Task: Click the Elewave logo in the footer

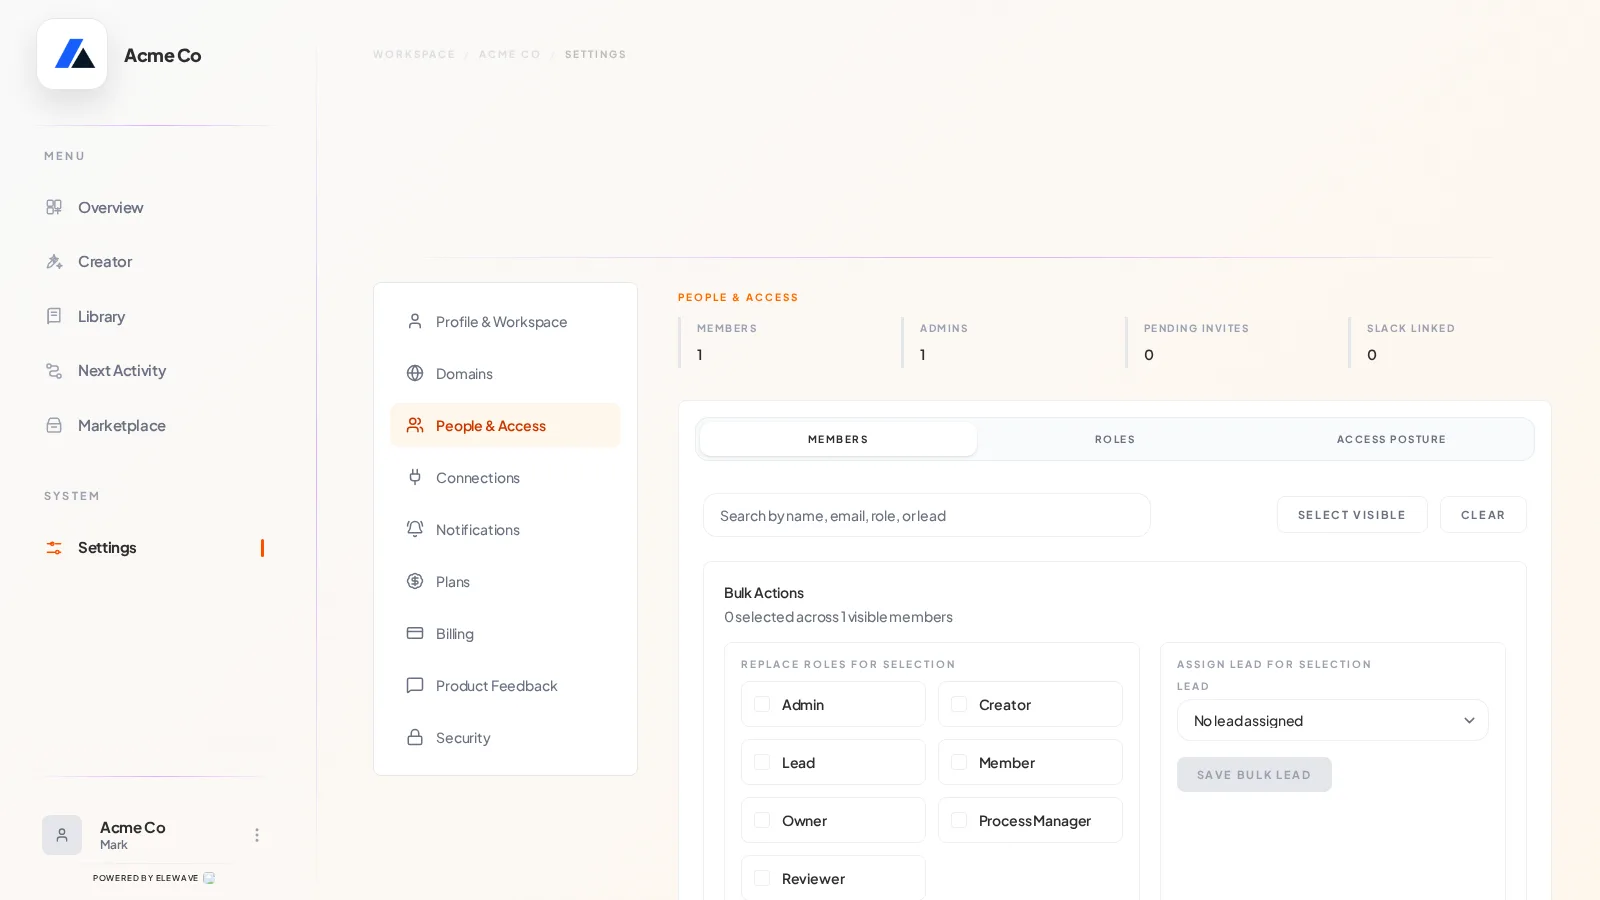Action: click(x=209, y=878)
